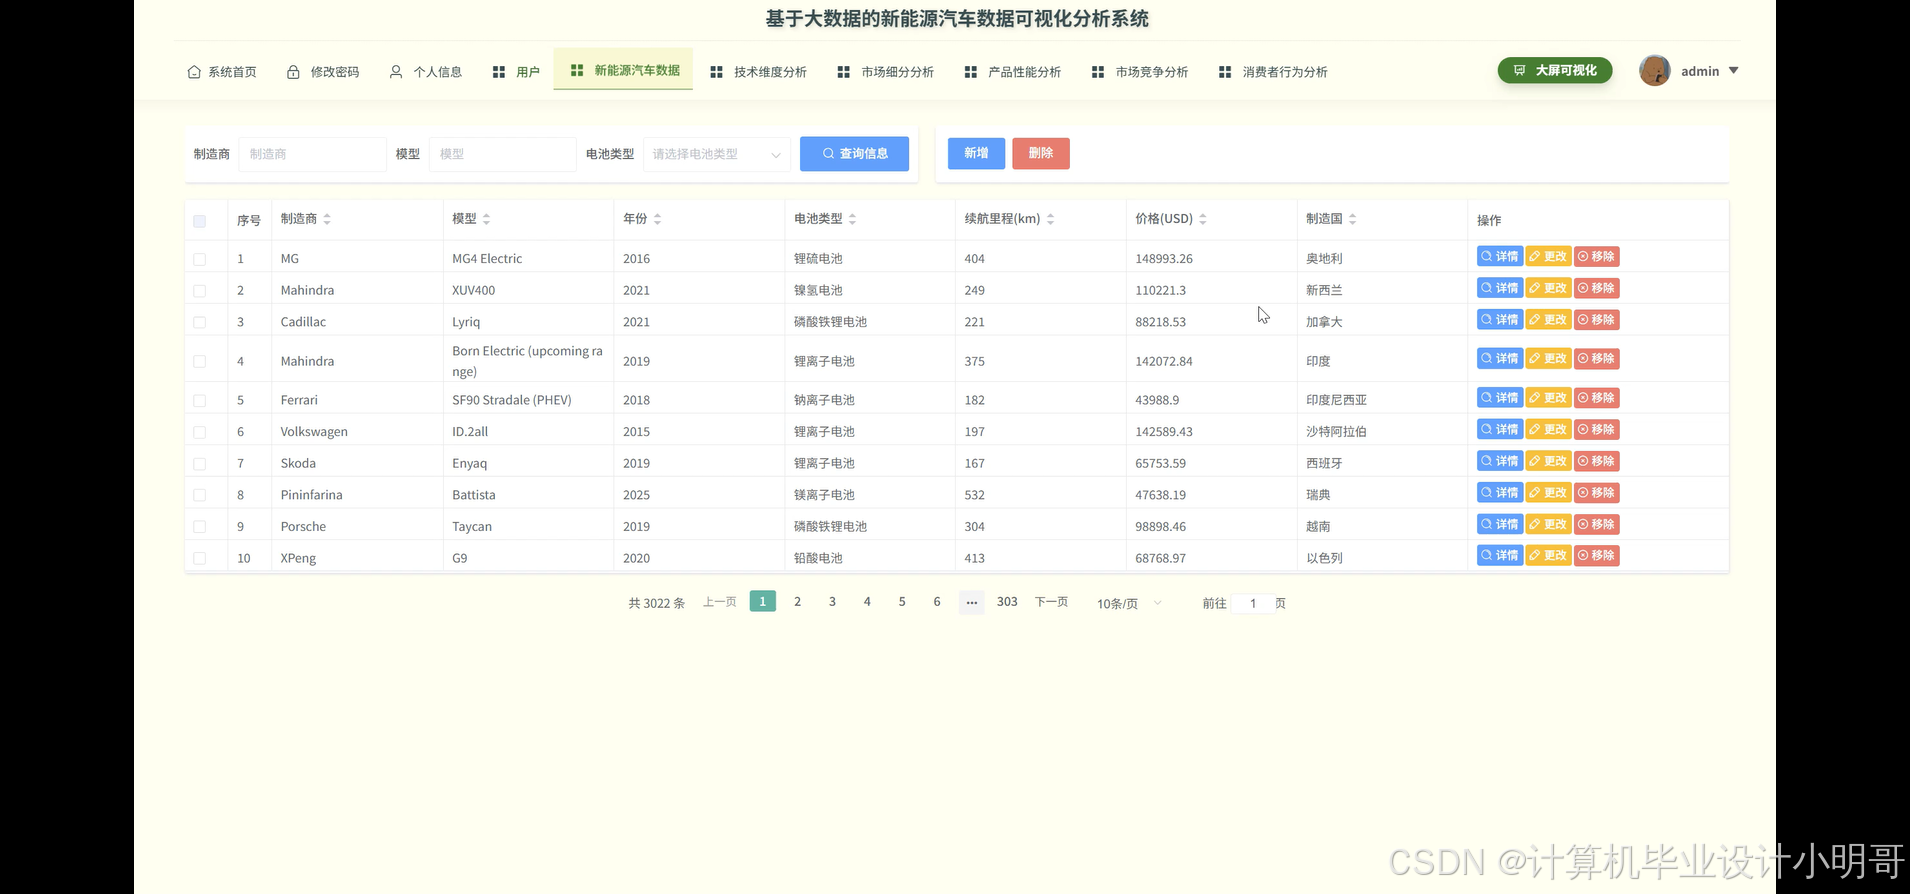1910x894 pixels.
Task: Check the box for row 8 Pininfarina
Action: (200, 495)
